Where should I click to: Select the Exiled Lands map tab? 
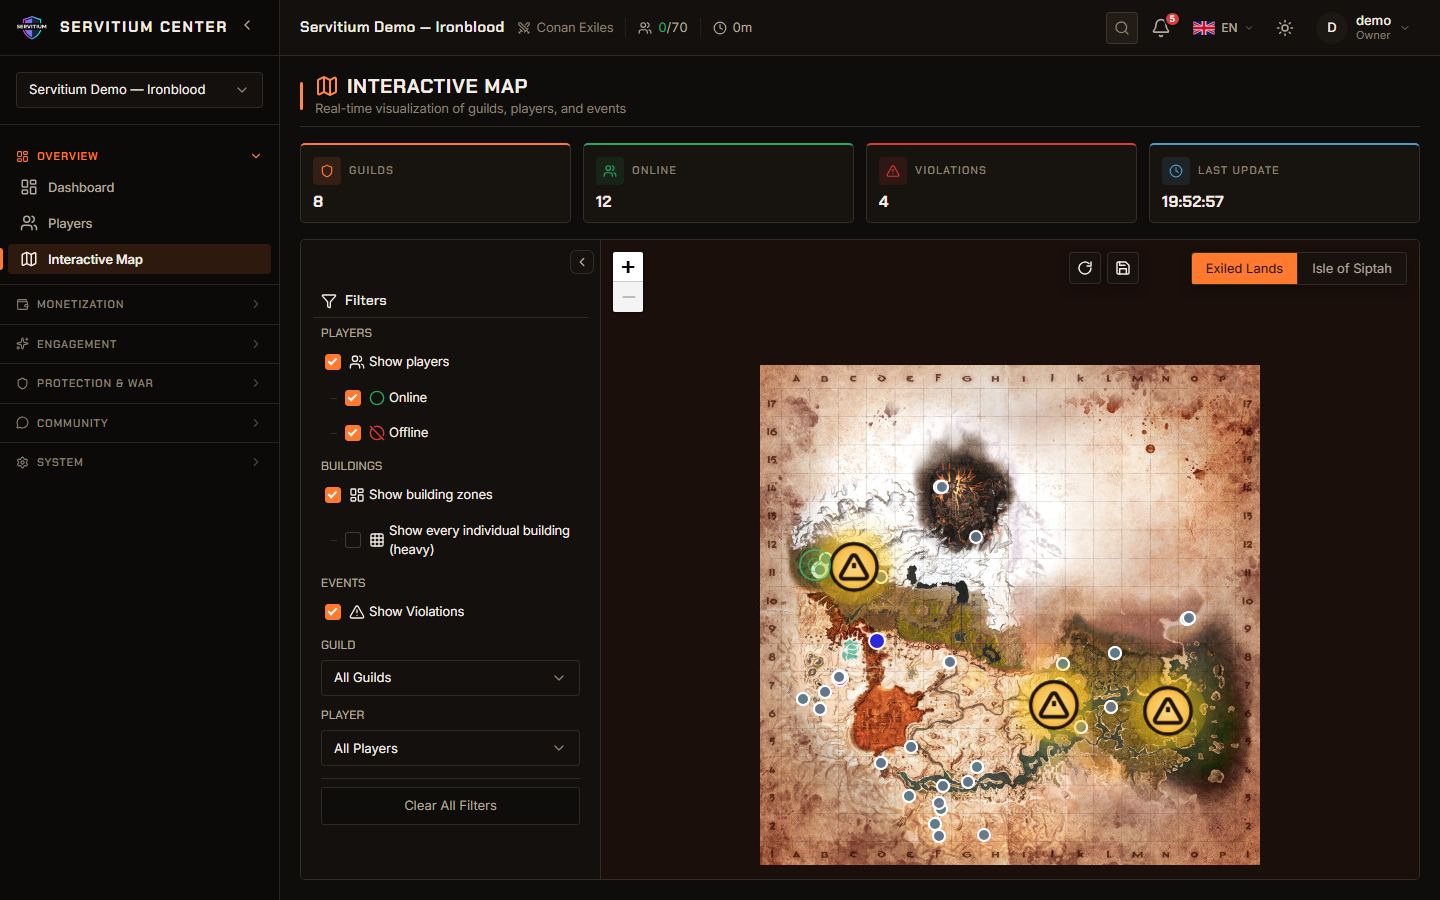(1244, 268)
